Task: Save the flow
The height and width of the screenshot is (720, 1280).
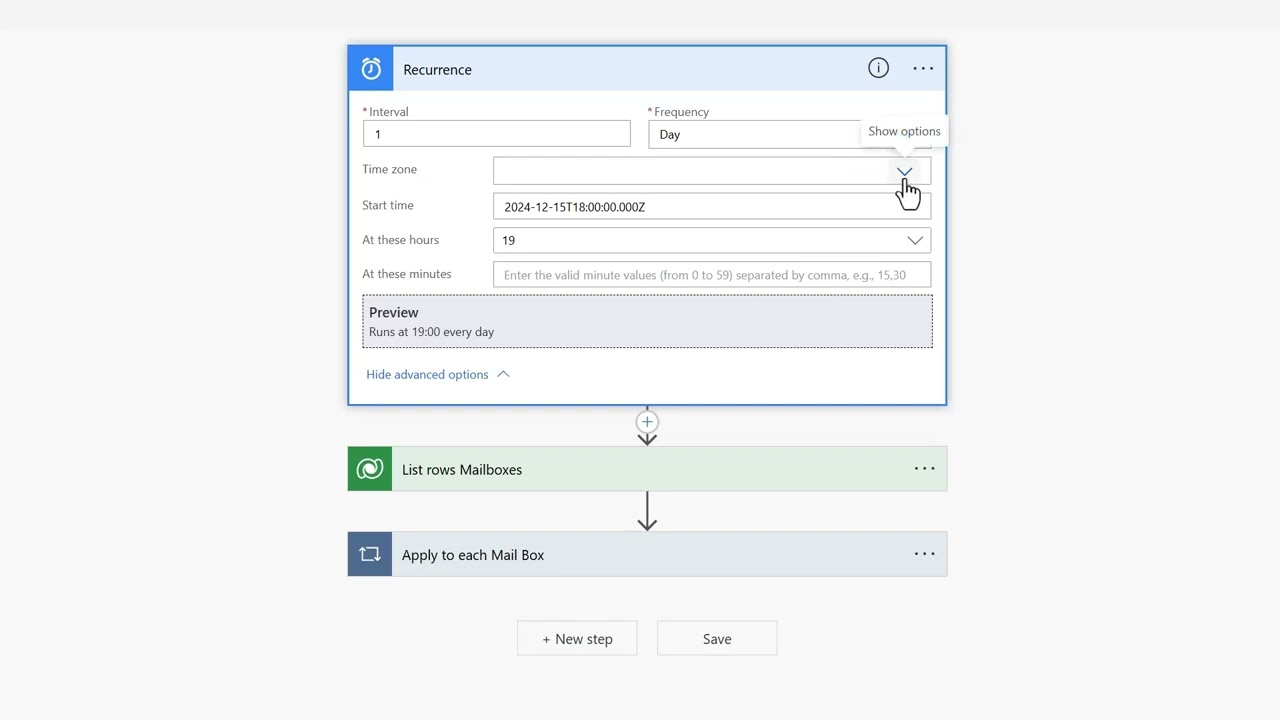Action: (717, 639)
